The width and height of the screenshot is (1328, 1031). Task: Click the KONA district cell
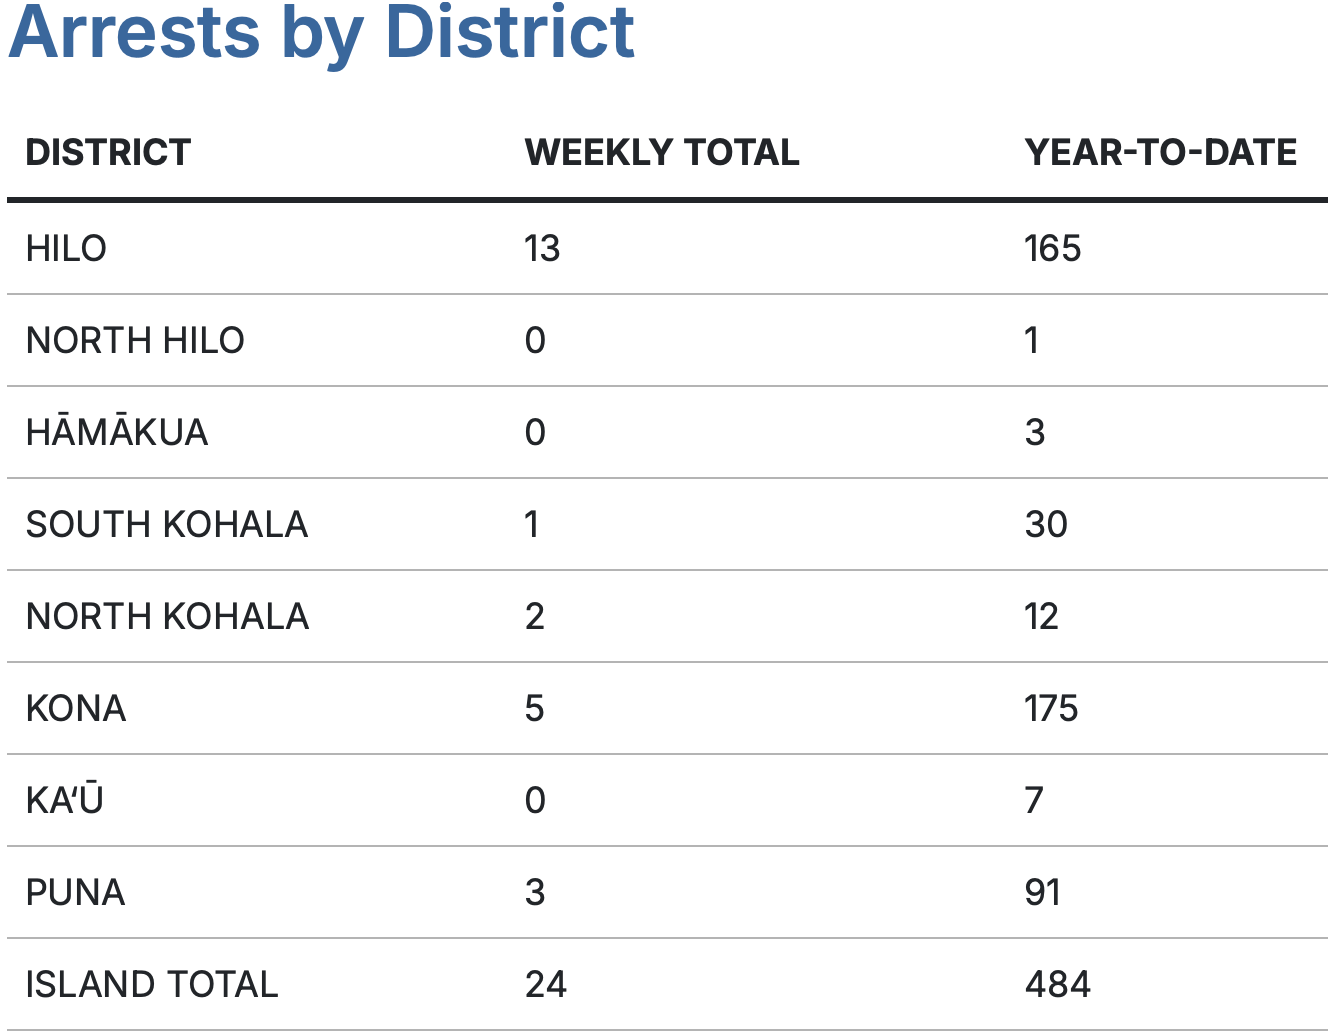click(76, 708)
